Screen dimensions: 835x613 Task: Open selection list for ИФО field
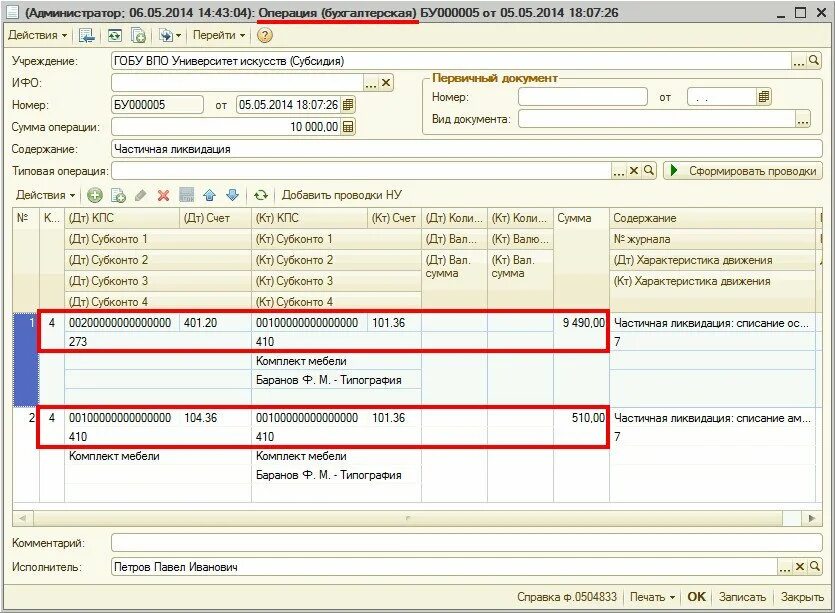pos(371,83)
